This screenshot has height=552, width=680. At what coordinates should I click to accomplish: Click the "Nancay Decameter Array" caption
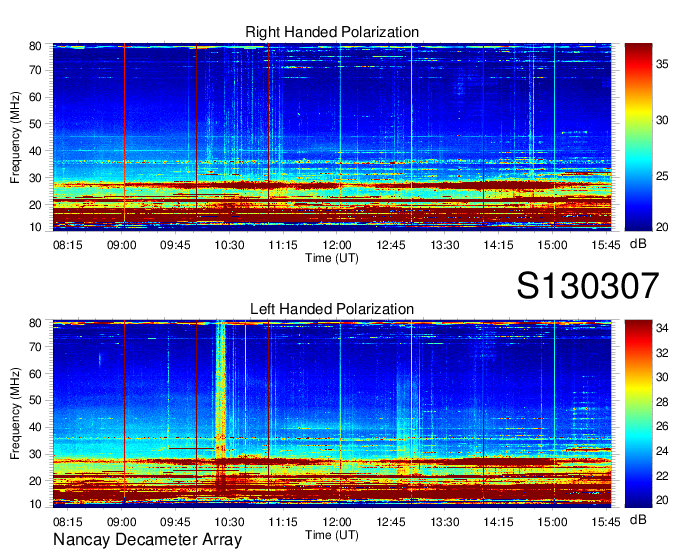point(147,540)
